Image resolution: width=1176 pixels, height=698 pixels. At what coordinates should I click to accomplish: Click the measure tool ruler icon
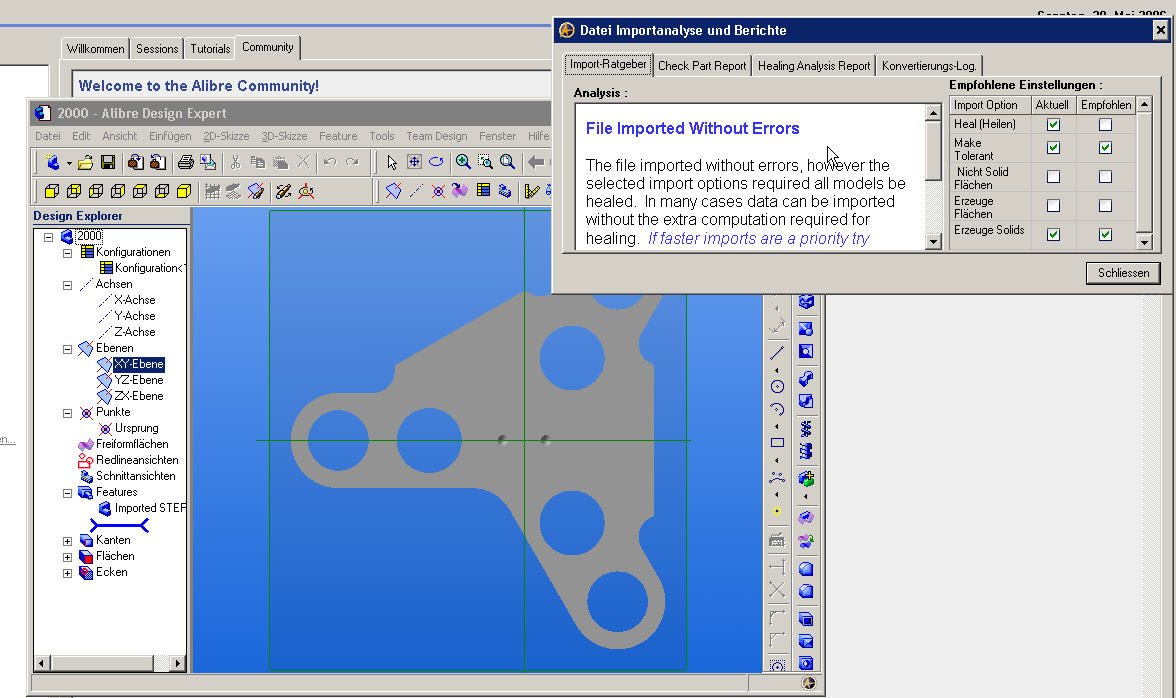tap(532, 191)
